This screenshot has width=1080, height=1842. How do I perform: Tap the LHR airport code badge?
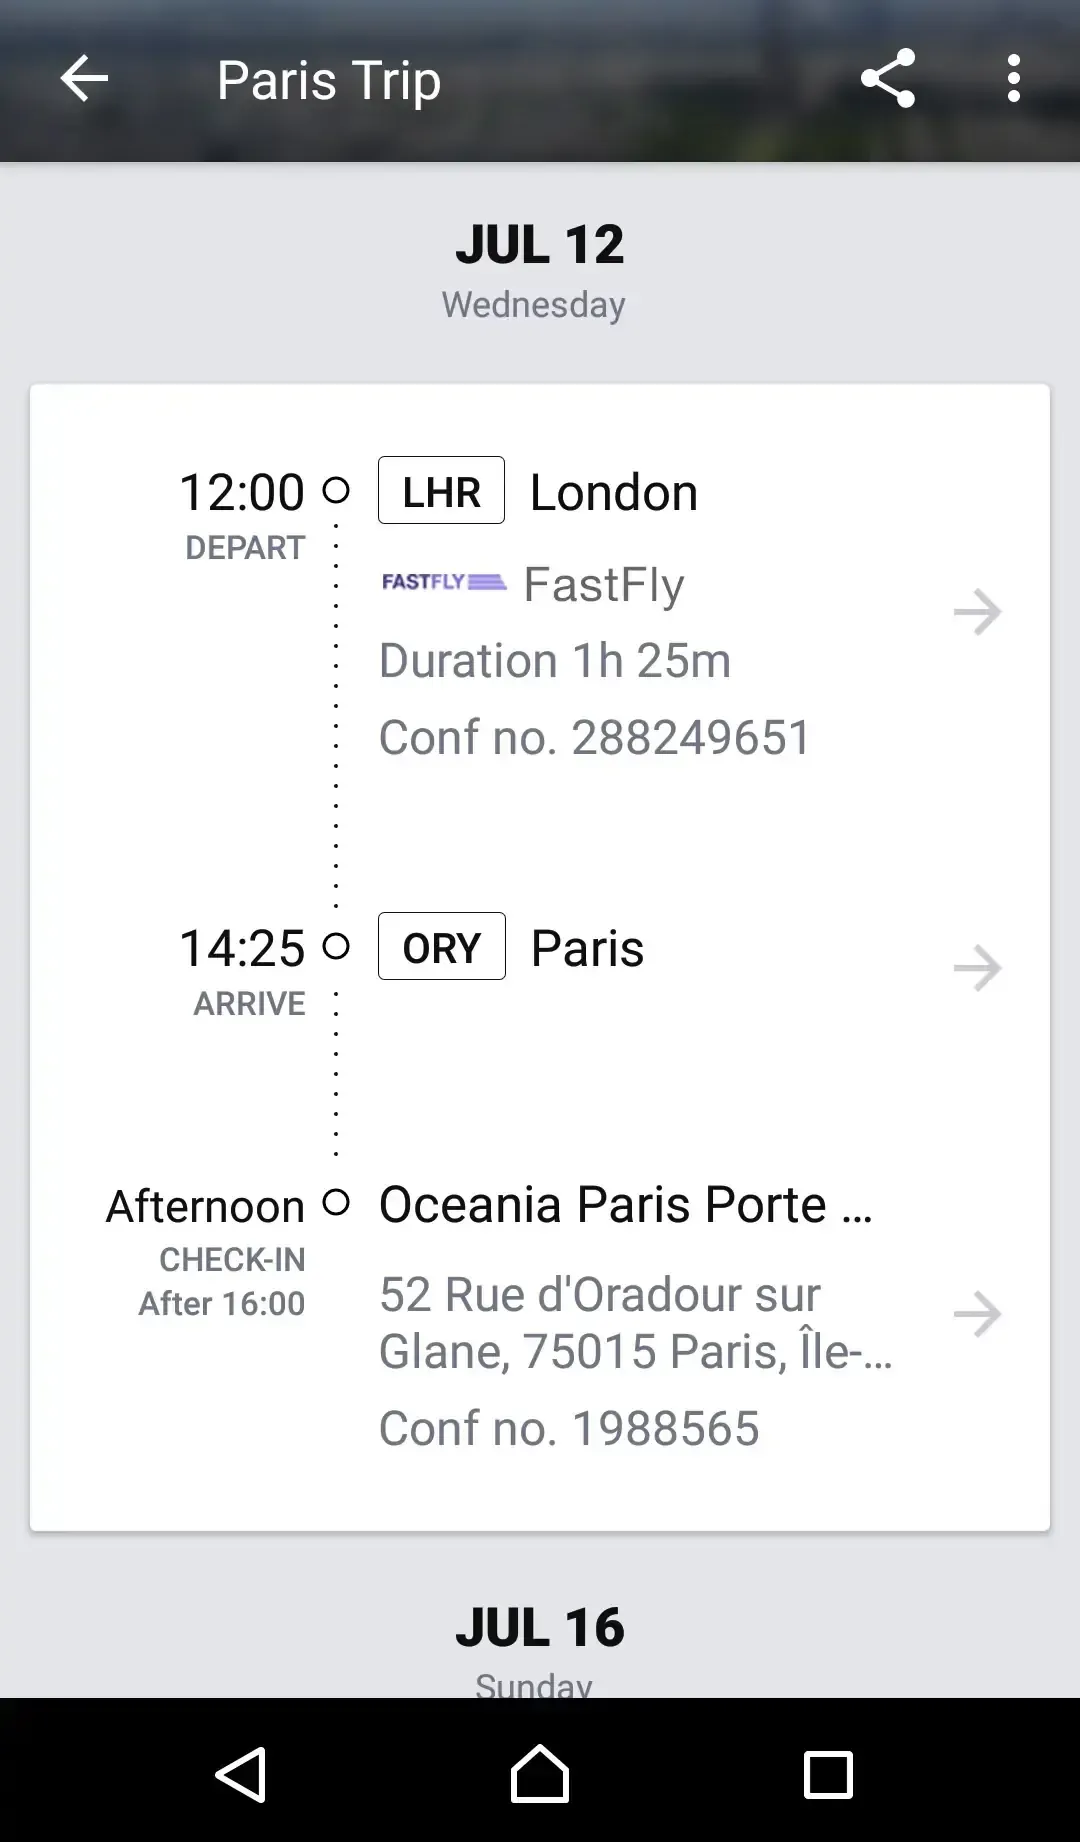[x=441, y=491]
